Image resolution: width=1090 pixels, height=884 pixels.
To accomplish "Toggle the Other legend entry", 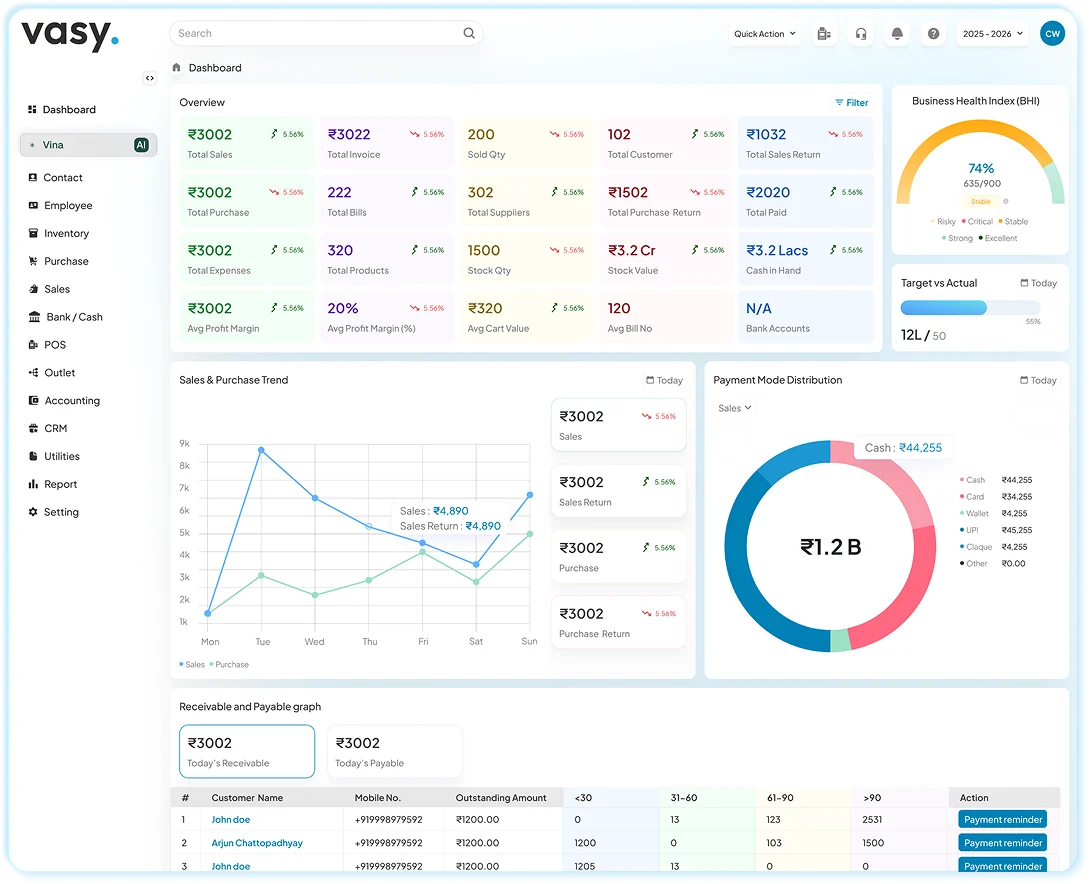I will coord(973,564).
